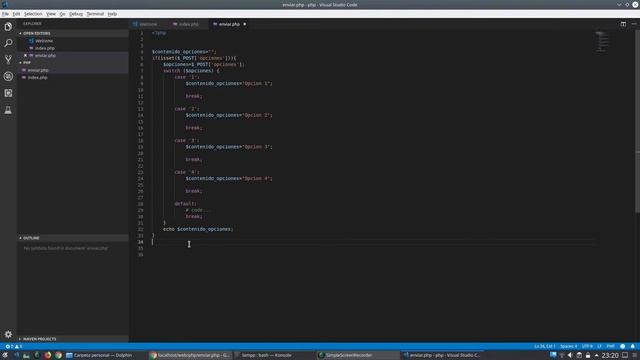Open the Edit menu
The width and height of the screenshot is (640, 360).
[16, 14]
